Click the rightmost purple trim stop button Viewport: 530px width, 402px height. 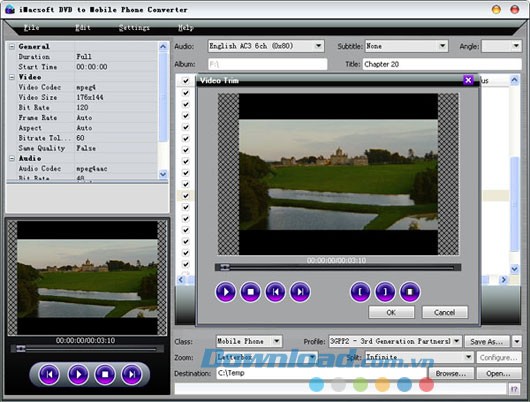point(410,291)
